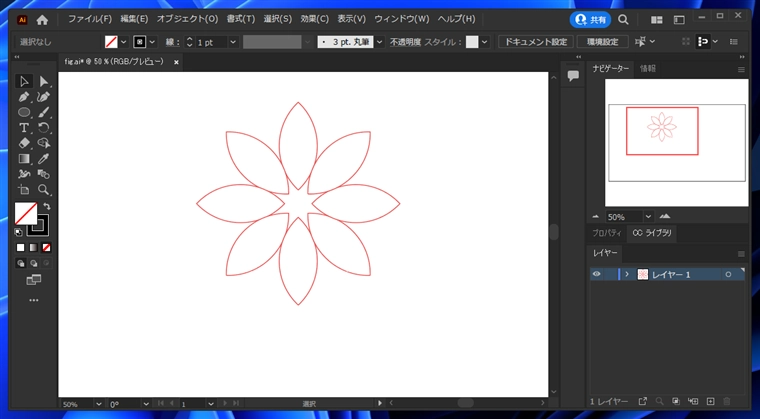Select the Ellipse tool

coord(24,113)
